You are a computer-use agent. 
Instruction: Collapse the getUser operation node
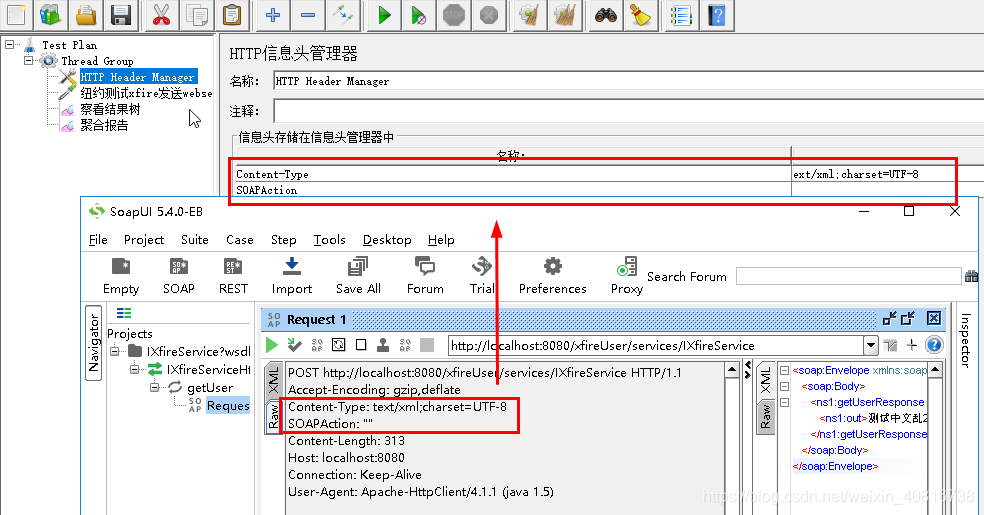point(154,387)
